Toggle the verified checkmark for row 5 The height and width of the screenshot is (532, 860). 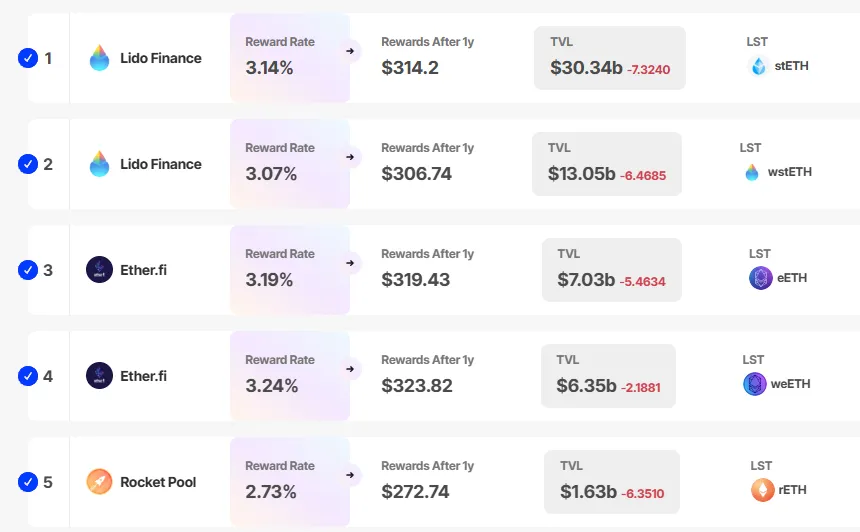pyautogui.click(x=28, y=482)
